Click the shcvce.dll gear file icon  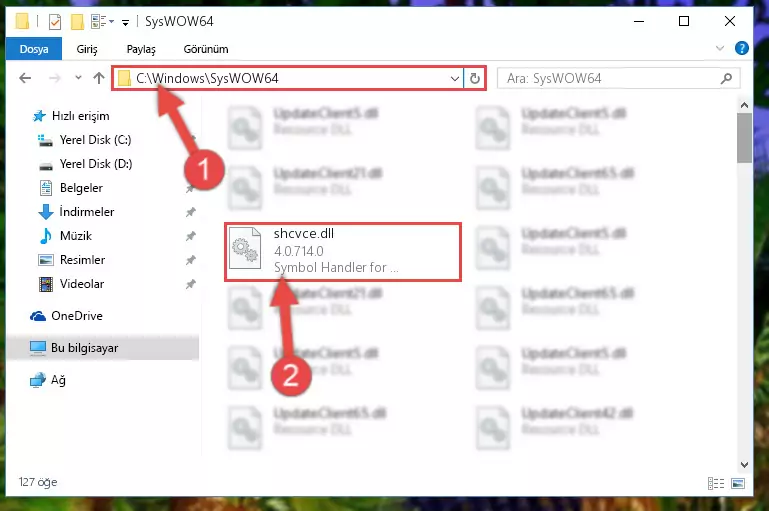tap(245, 248)
